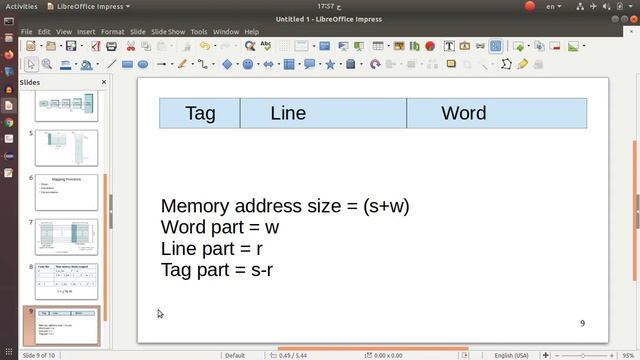This screenshot has width=640, height=360.
Task: Click Activities in the top bar
Action: point(21,6)
